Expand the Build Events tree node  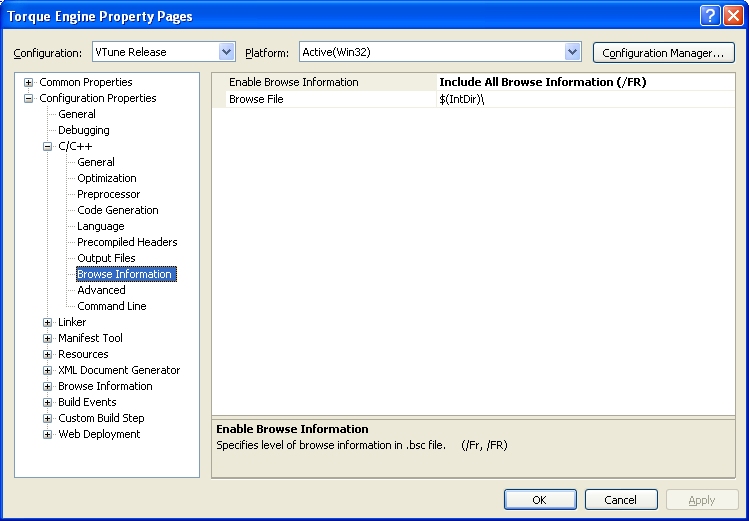[48, 402]
